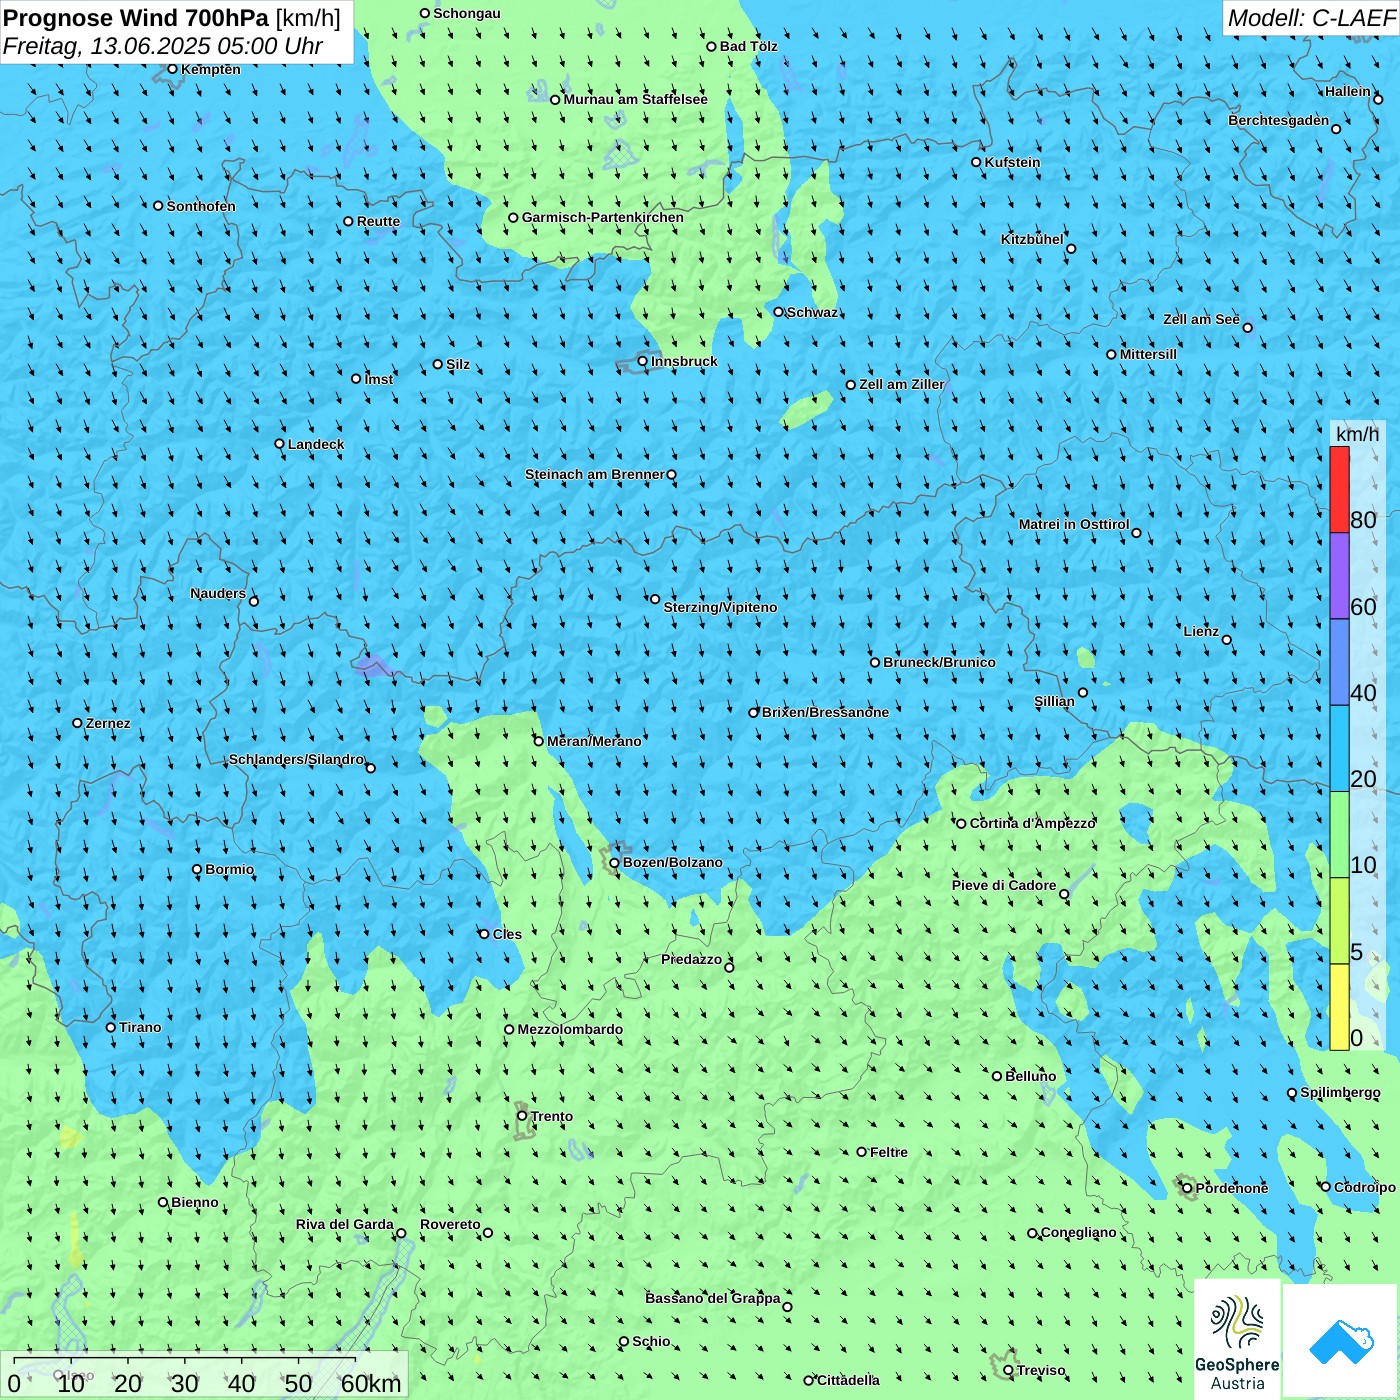Click the 'Schlanders/Silandro' map label

(296, 759)
